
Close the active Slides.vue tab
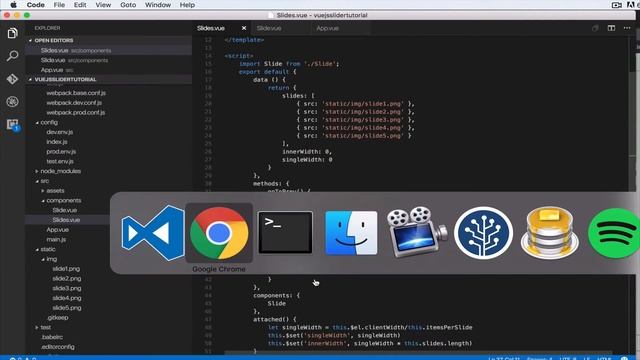pyautogui.click(x=244, y=28)
